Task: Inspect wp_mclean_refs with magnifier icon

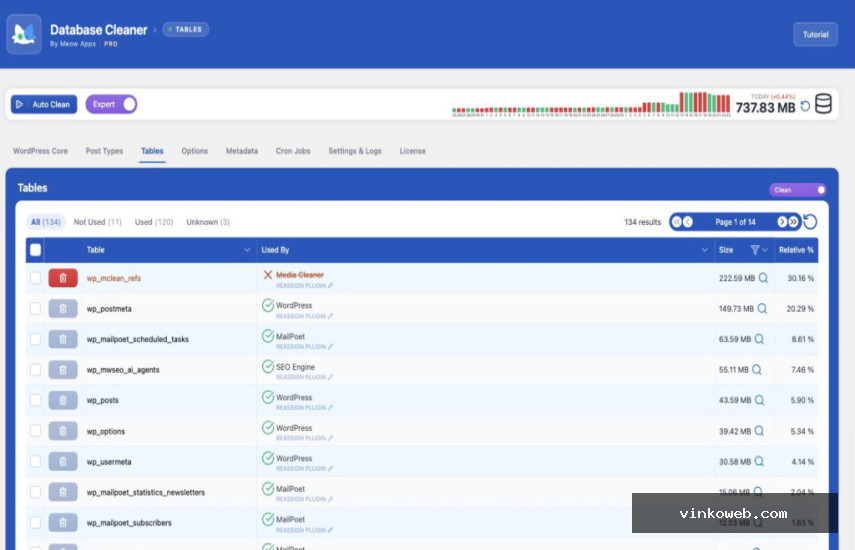Action: (x=763, y=278)
